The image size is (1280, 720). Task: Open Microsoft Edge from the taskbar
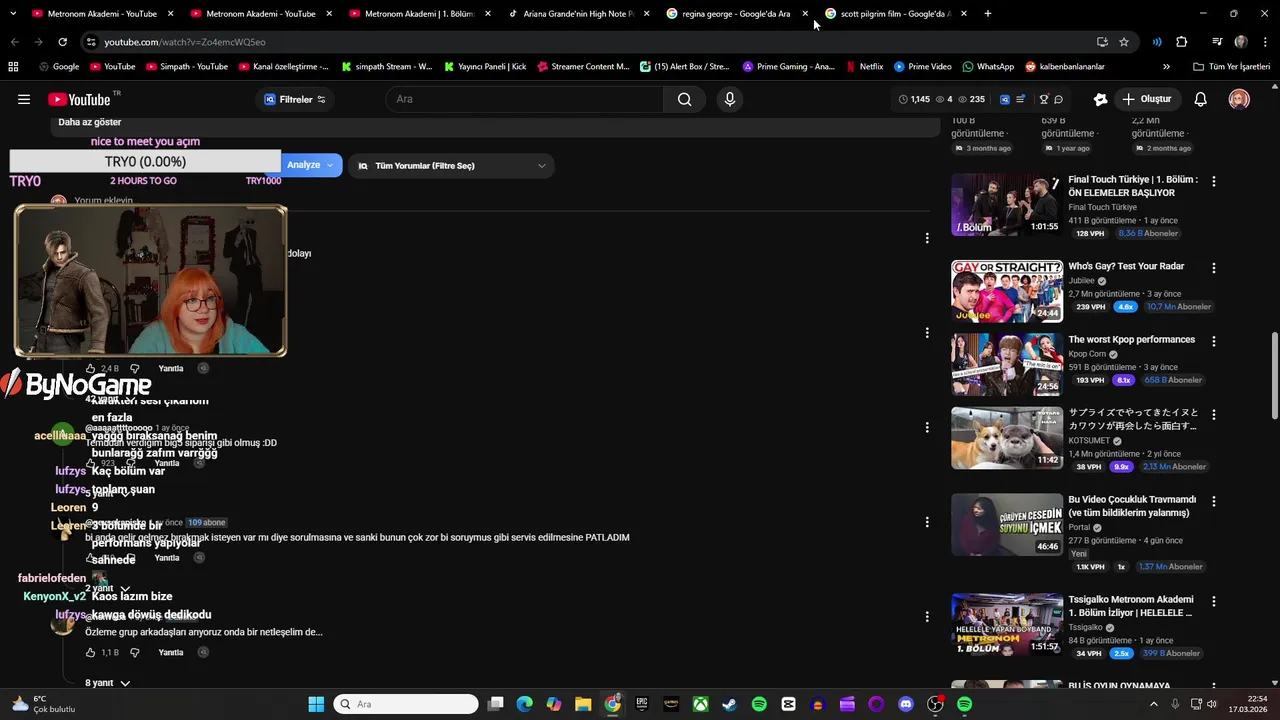(x=524, y=704)
